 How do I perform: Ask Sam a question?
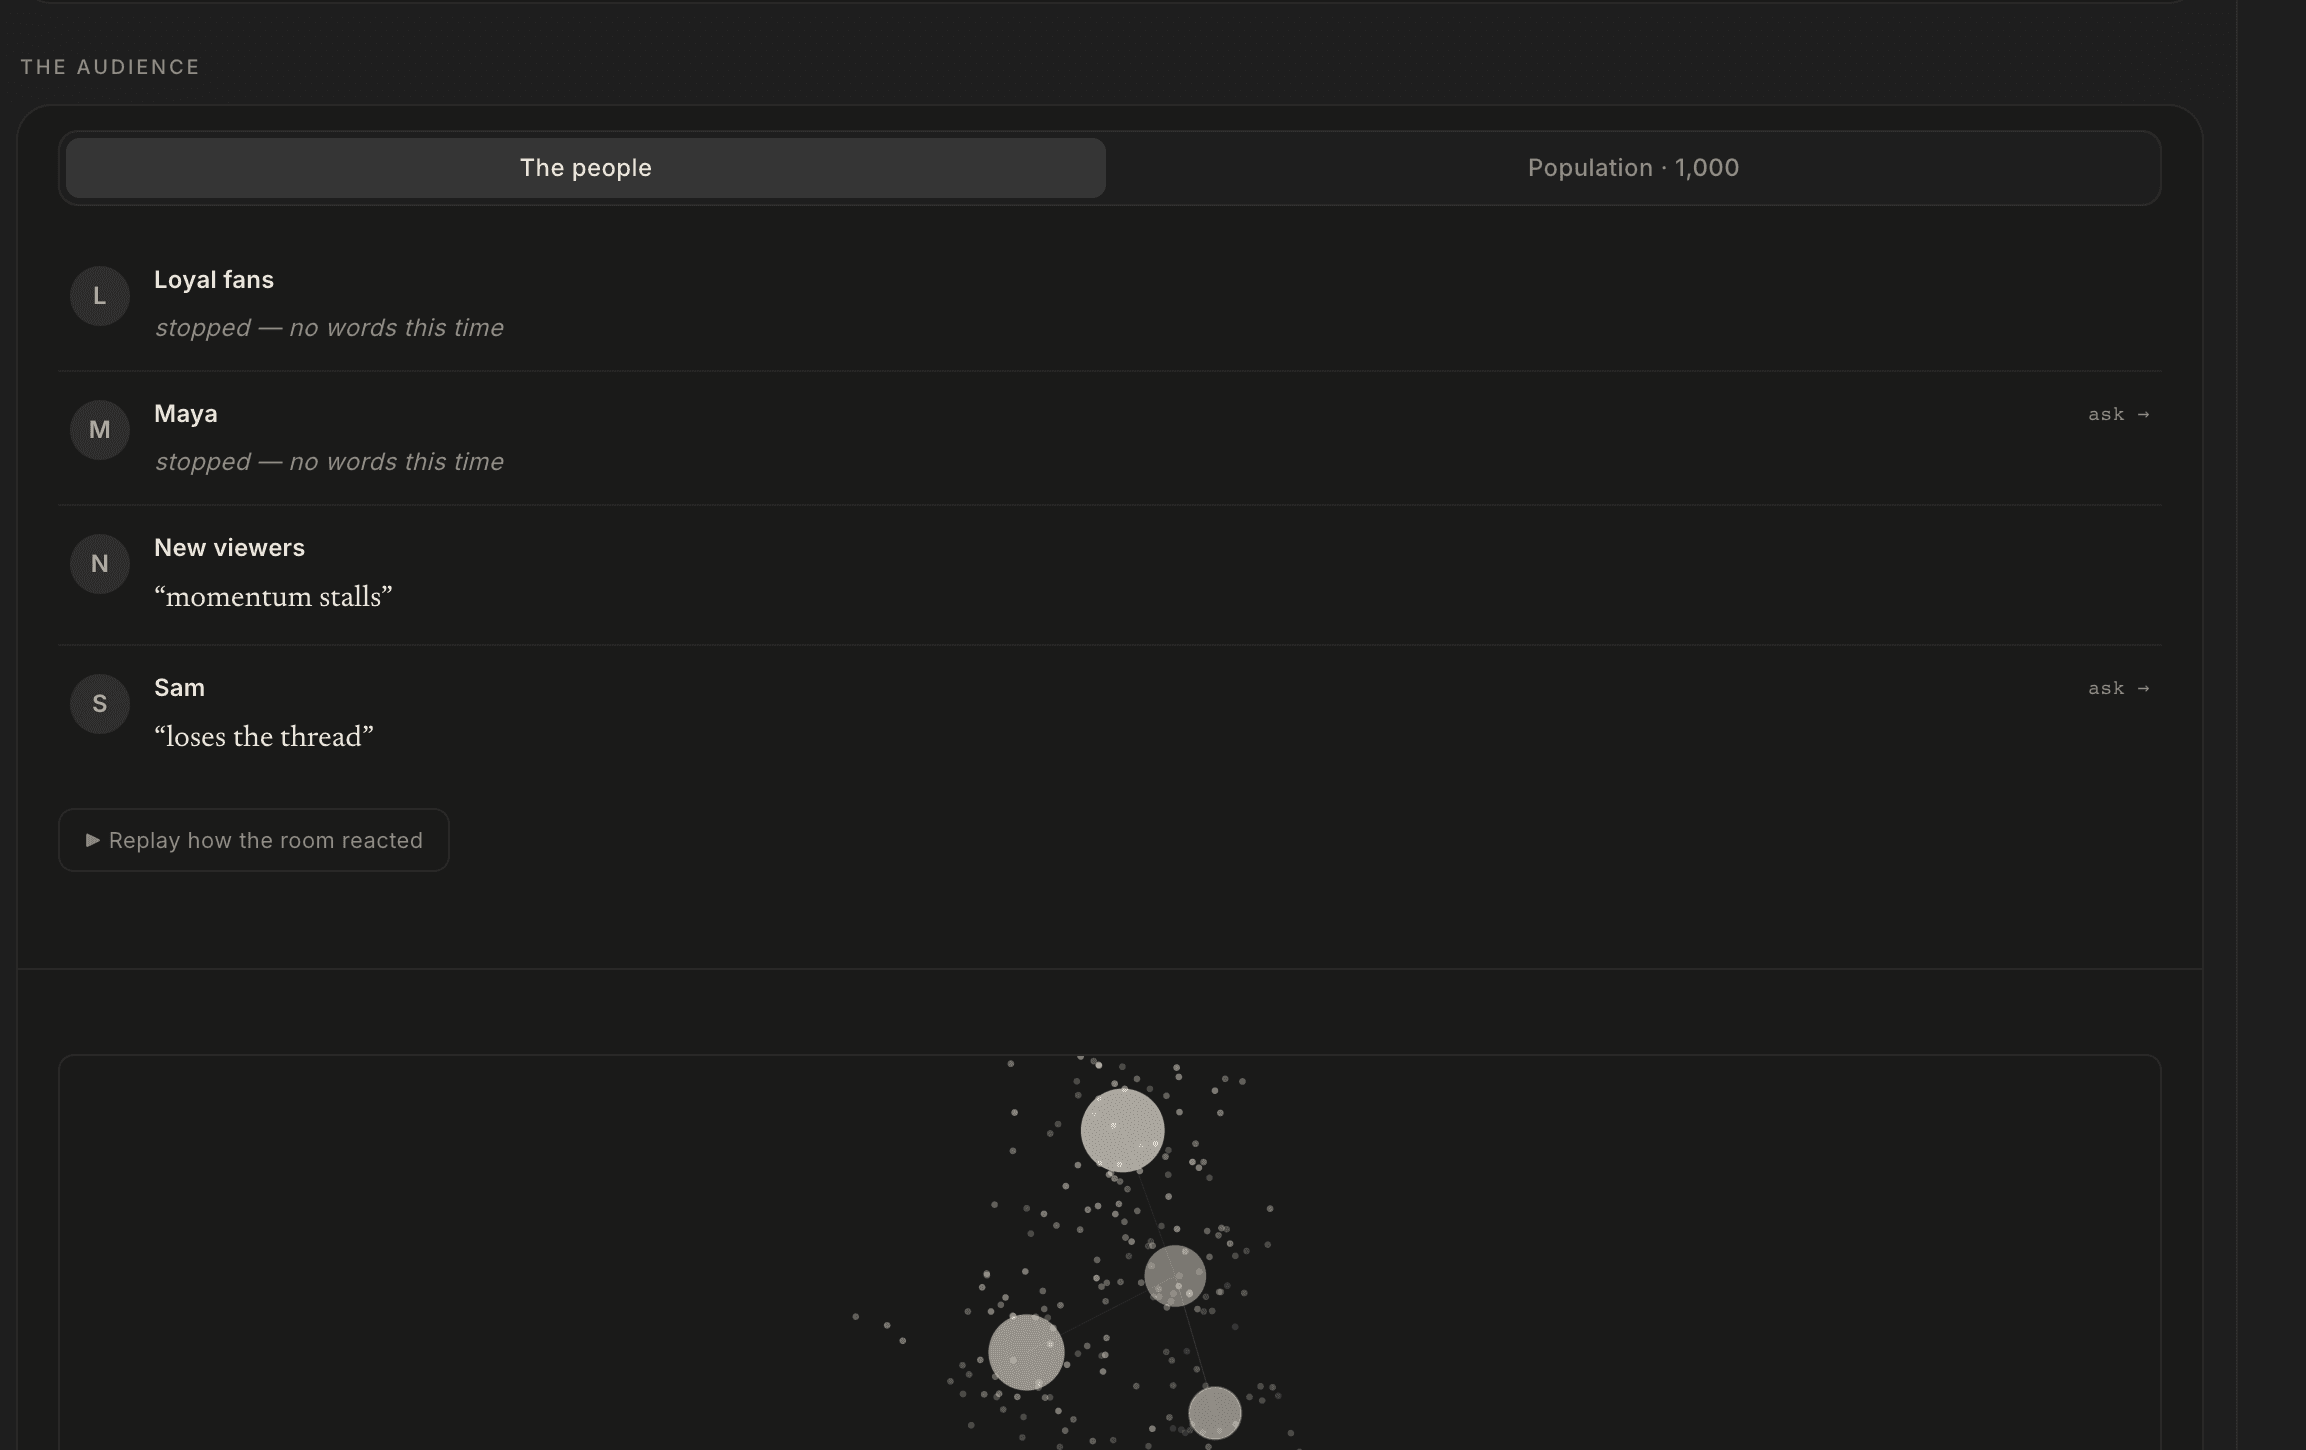[x=2118, y=688]
